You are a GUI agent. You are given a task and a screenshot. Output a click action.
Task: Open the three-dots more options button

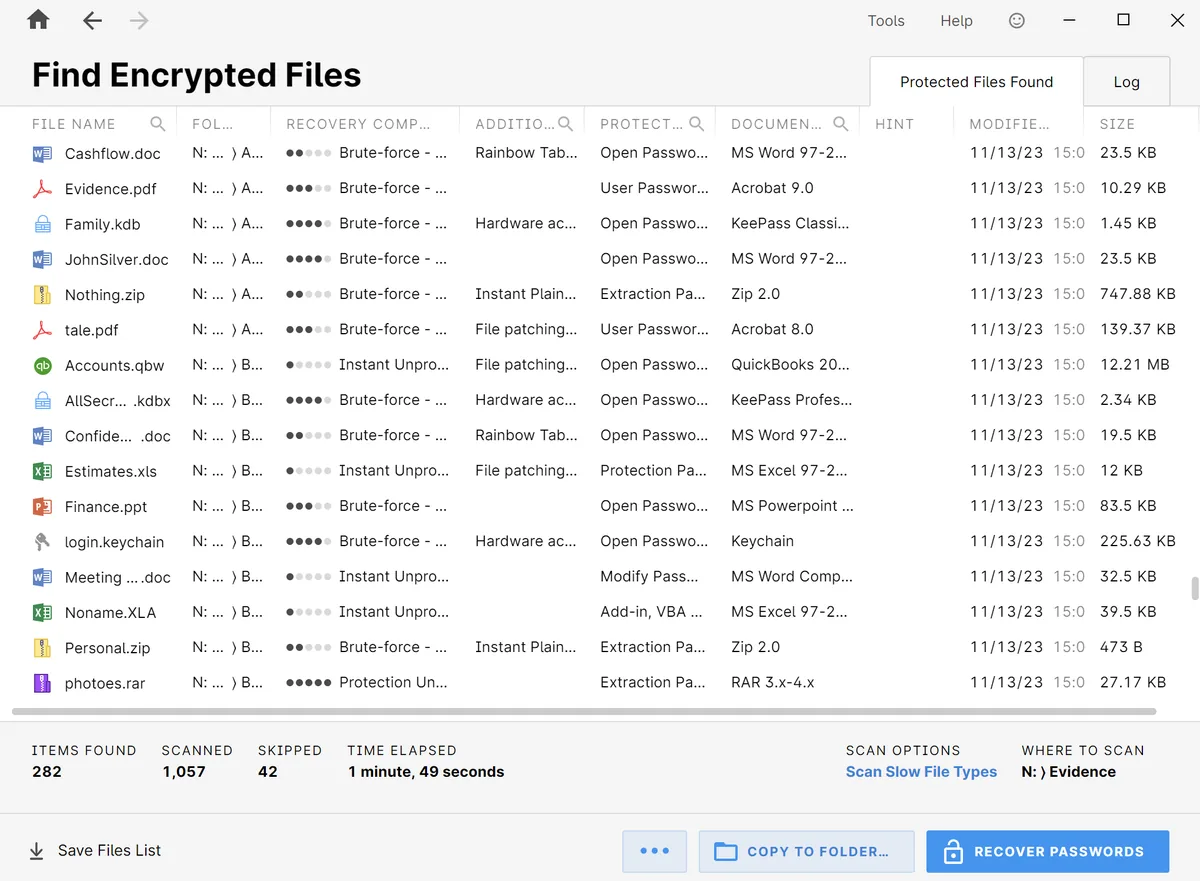pos(654,852)
